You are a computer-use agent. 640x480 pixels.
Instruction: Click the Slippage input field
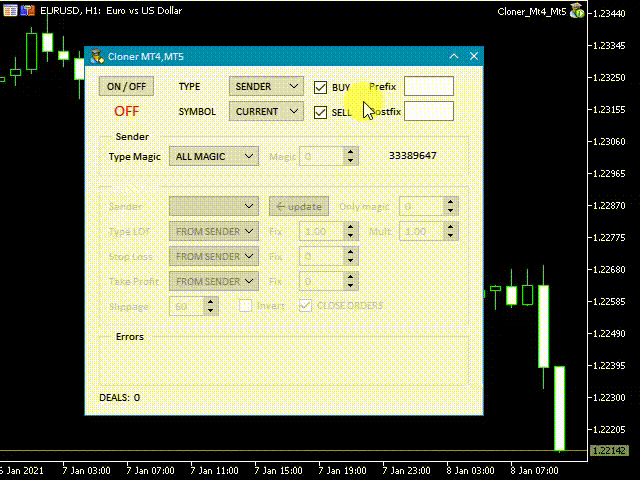click(x=186, y=306)
